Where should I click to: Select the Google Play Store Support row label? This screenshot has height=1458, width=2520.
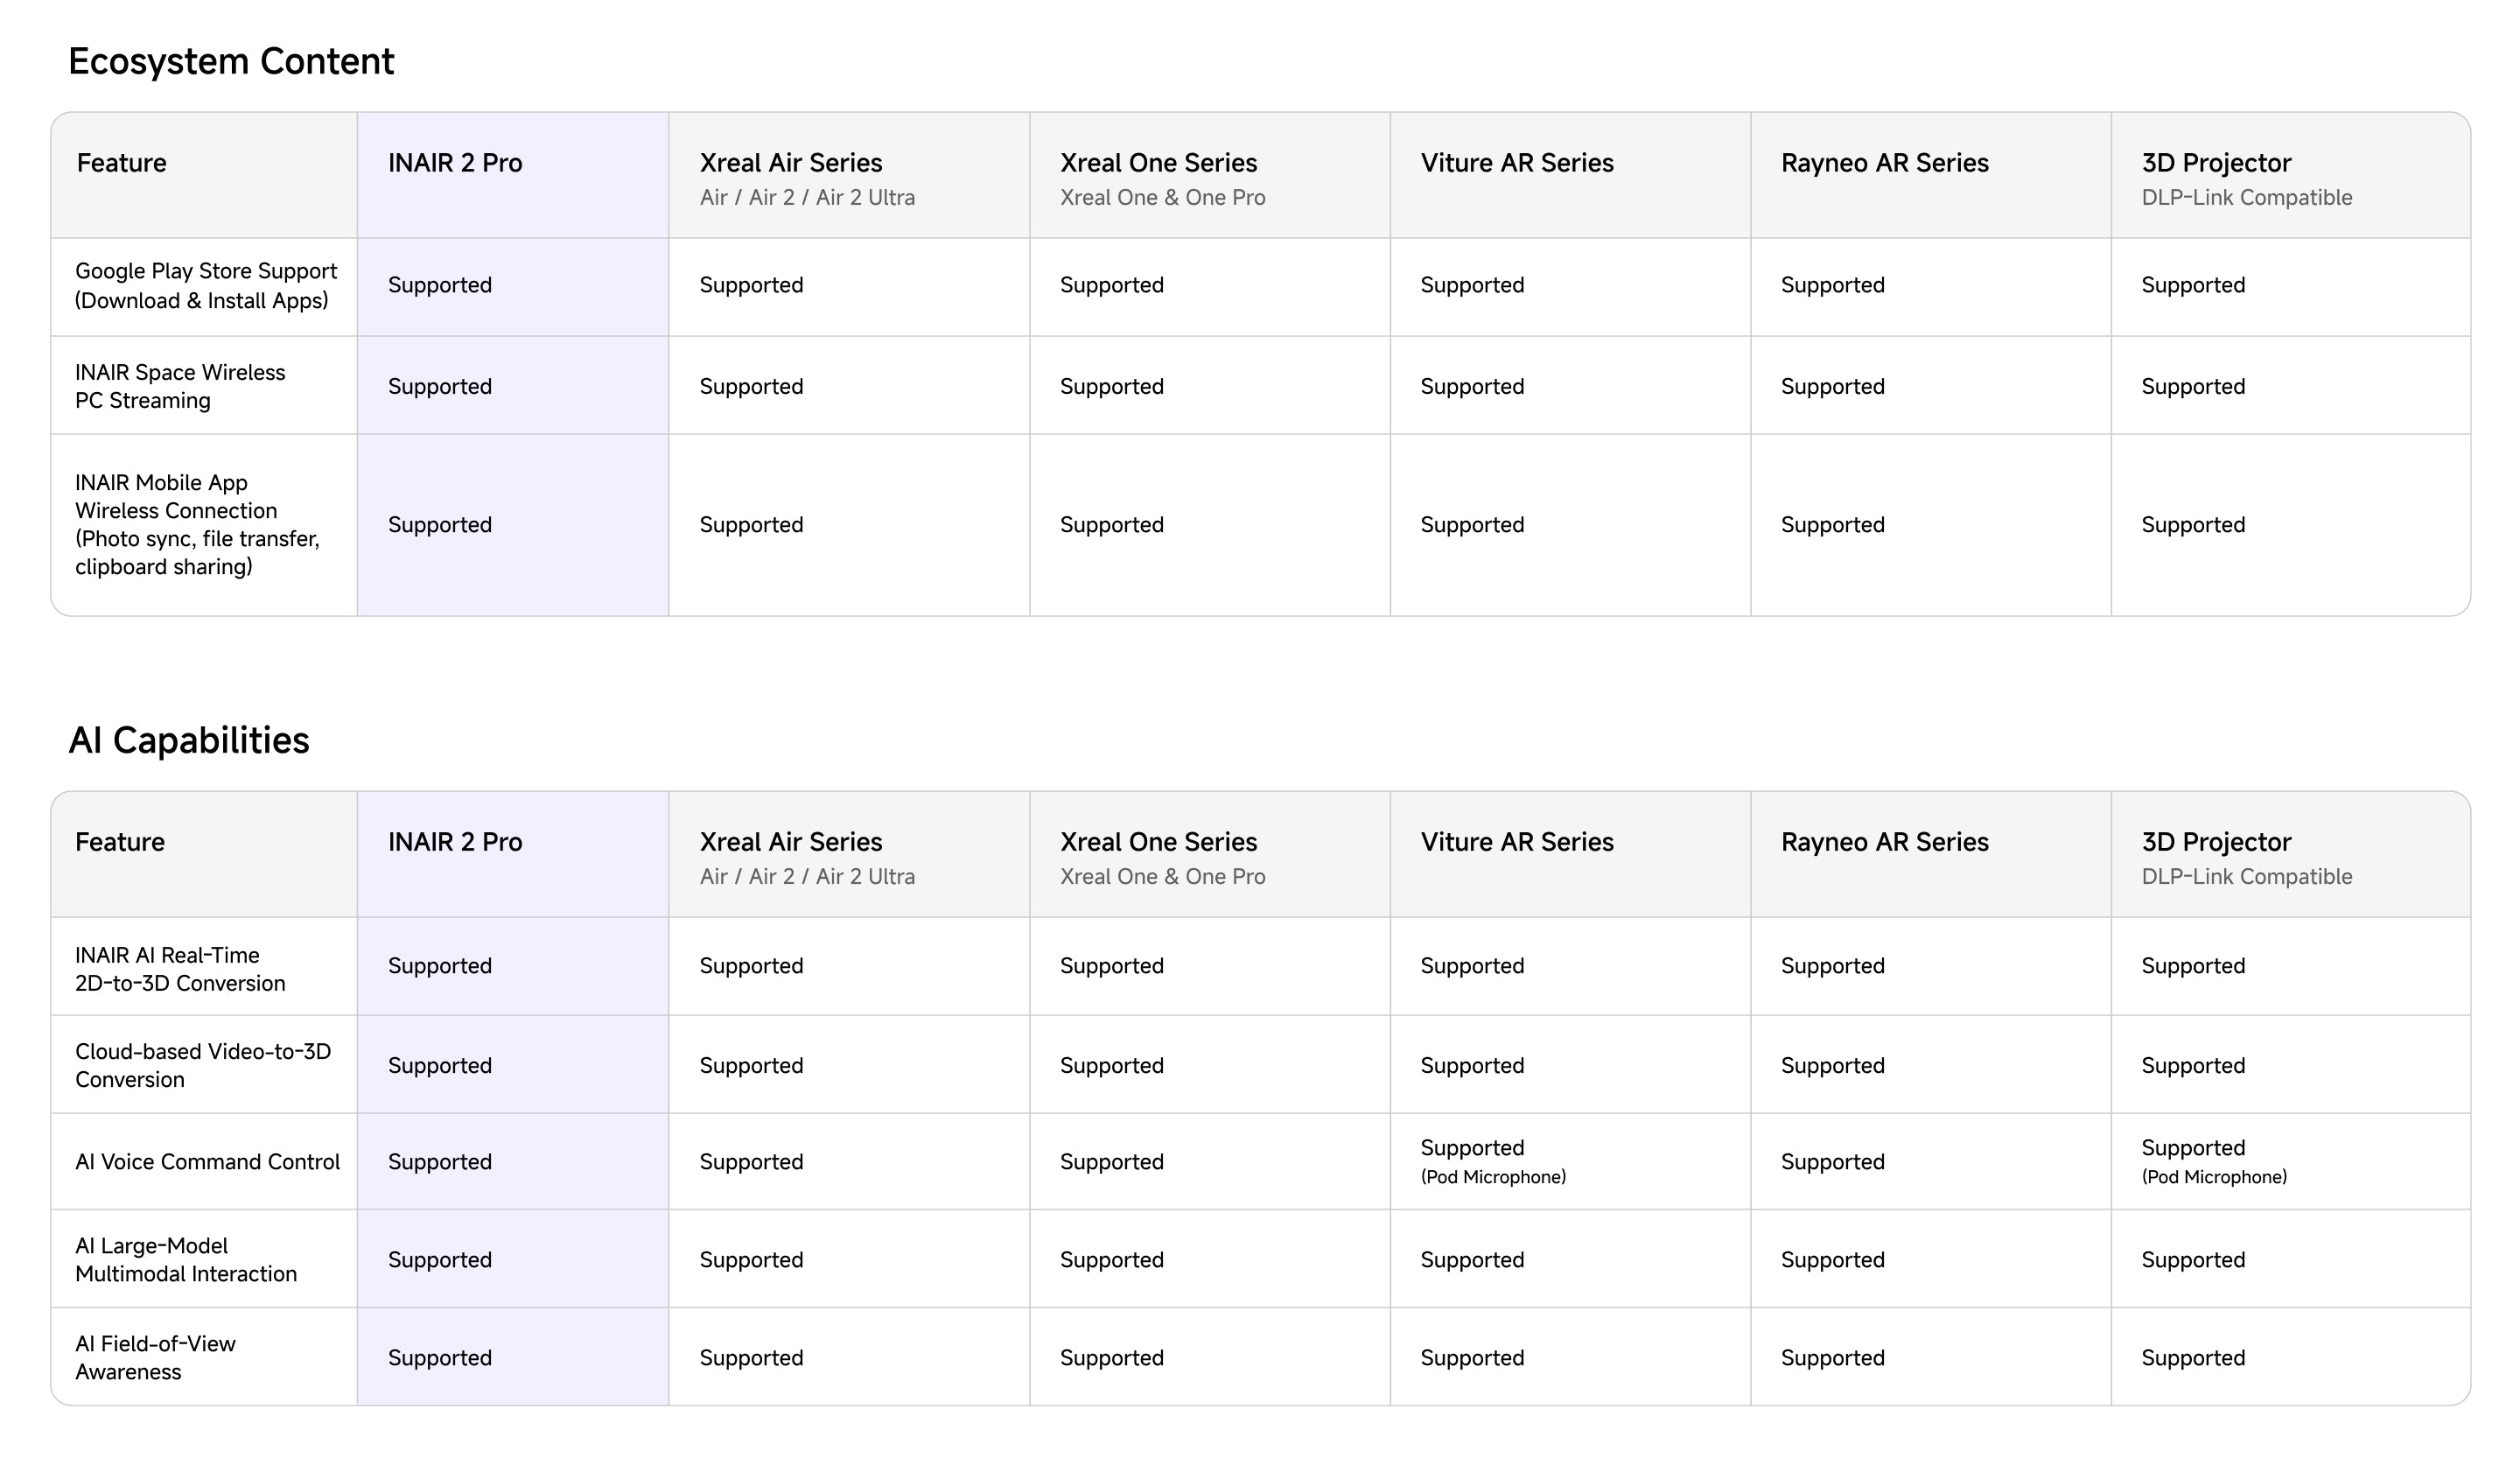(x=205, y=286)
